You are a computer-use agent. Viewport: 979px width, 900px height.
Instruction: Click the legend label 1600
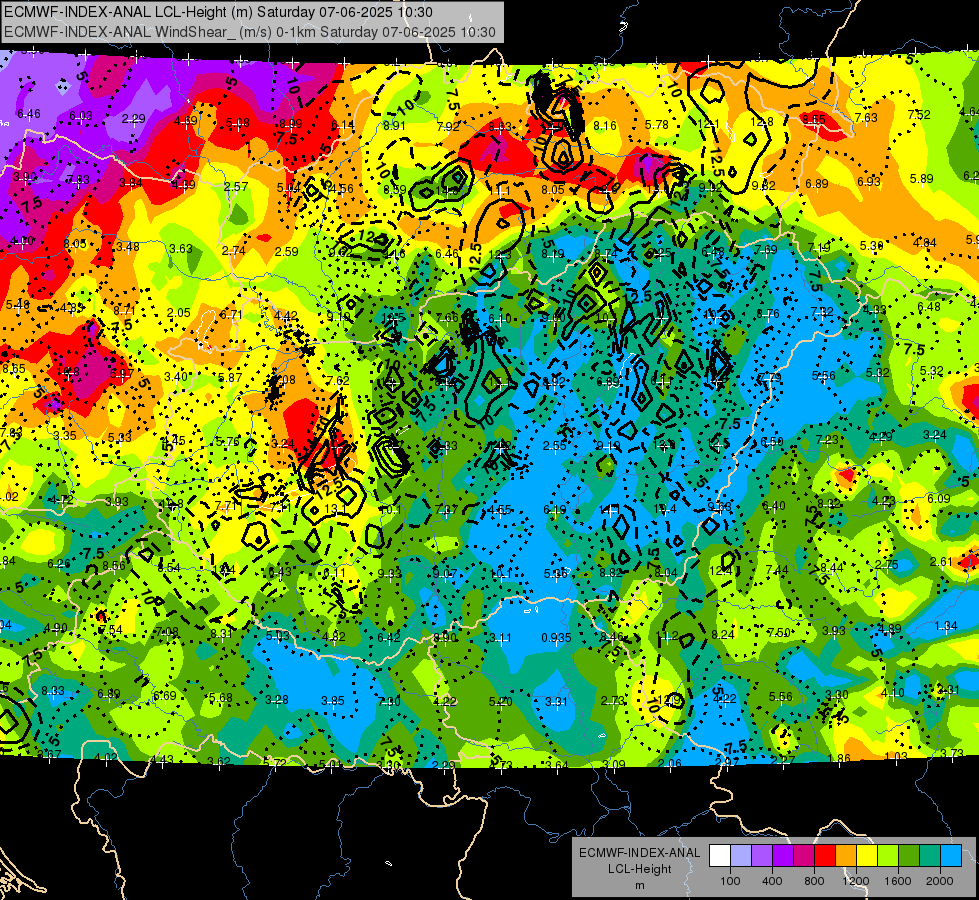[898, 881]
